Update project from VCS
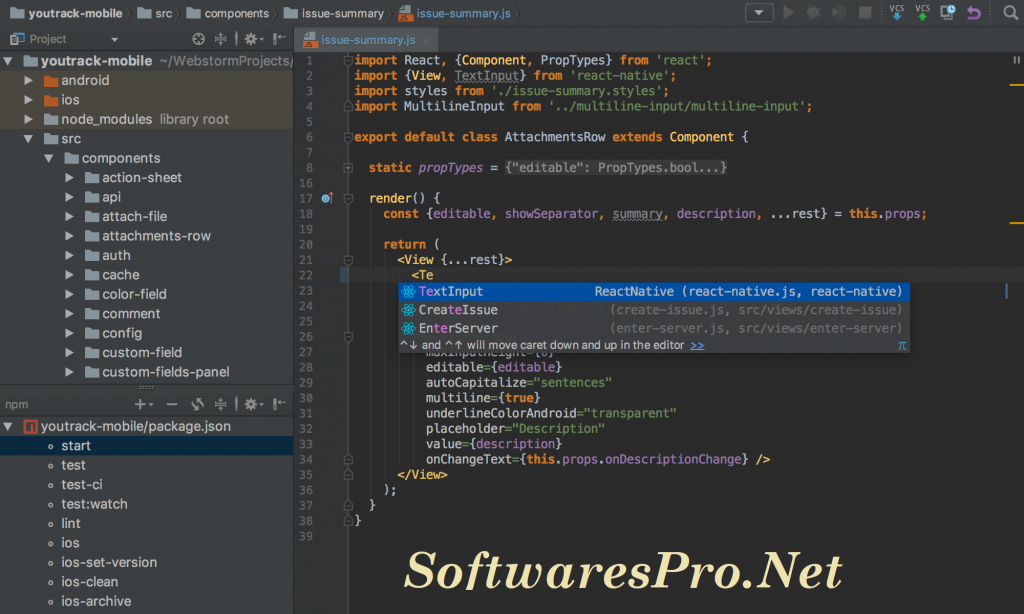 point(897,13)
